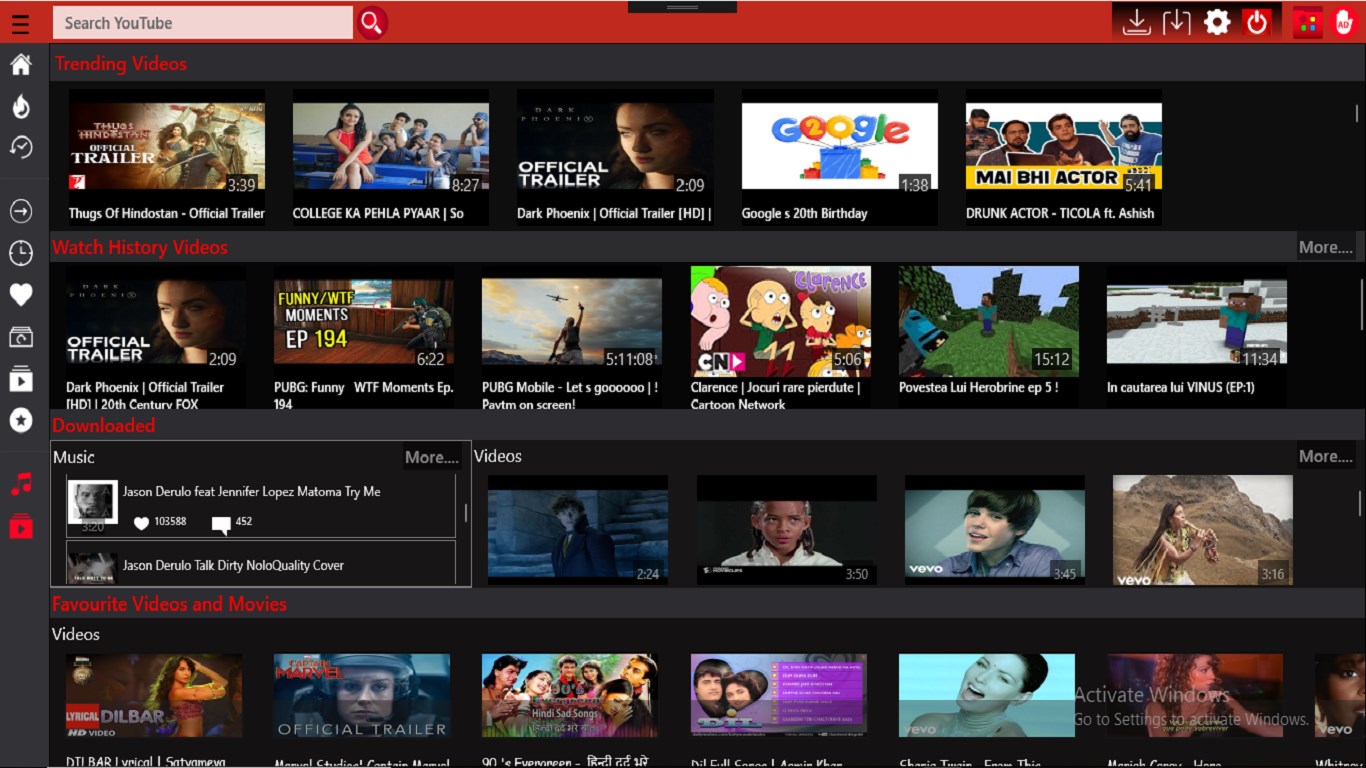This screenshot has height=768, width=1366.
Task: Open the 5:11:08 PUBG Mobile thumbnail
Action: 572,322
